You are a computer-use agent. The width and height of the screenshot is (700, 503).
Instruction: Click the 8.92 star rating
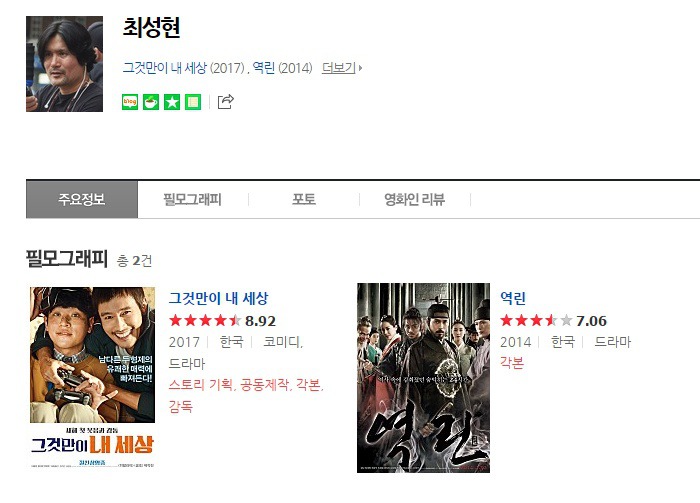tap(222, 320)
